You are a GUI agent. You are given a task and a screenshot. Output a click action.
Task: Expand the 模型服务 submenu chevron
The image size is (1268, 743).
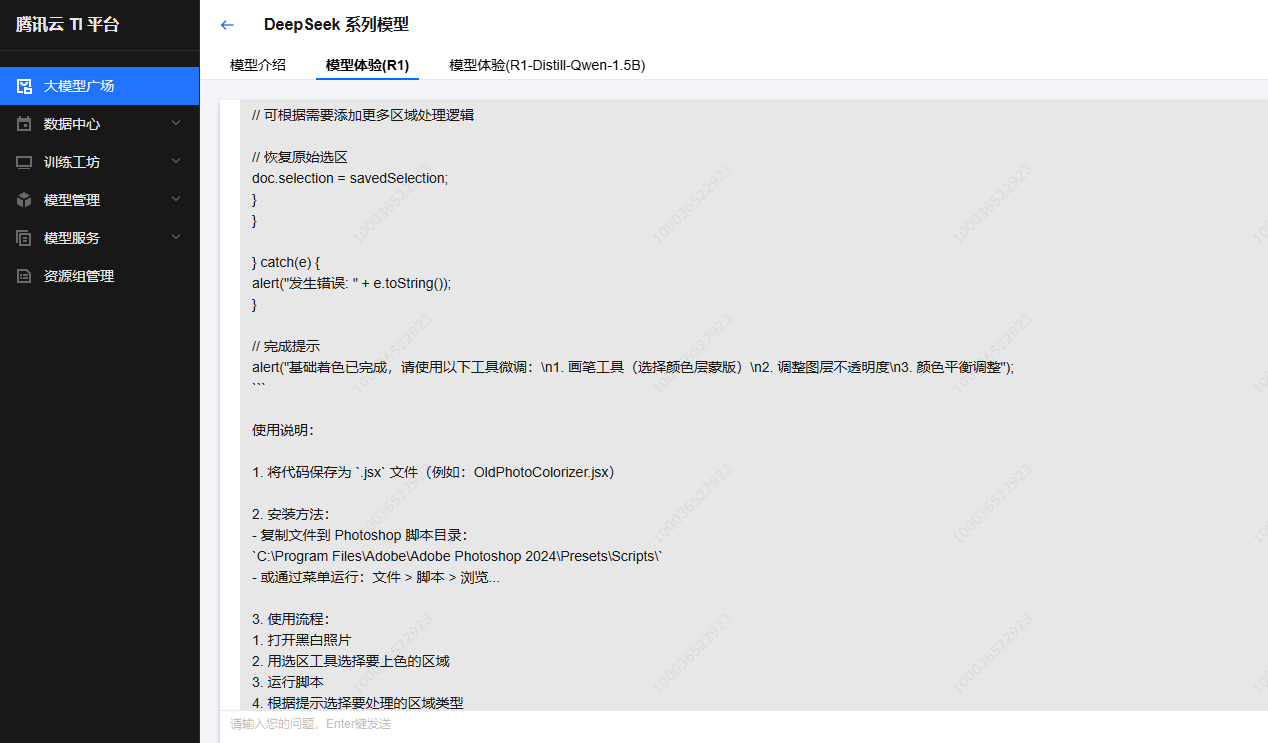176,237
